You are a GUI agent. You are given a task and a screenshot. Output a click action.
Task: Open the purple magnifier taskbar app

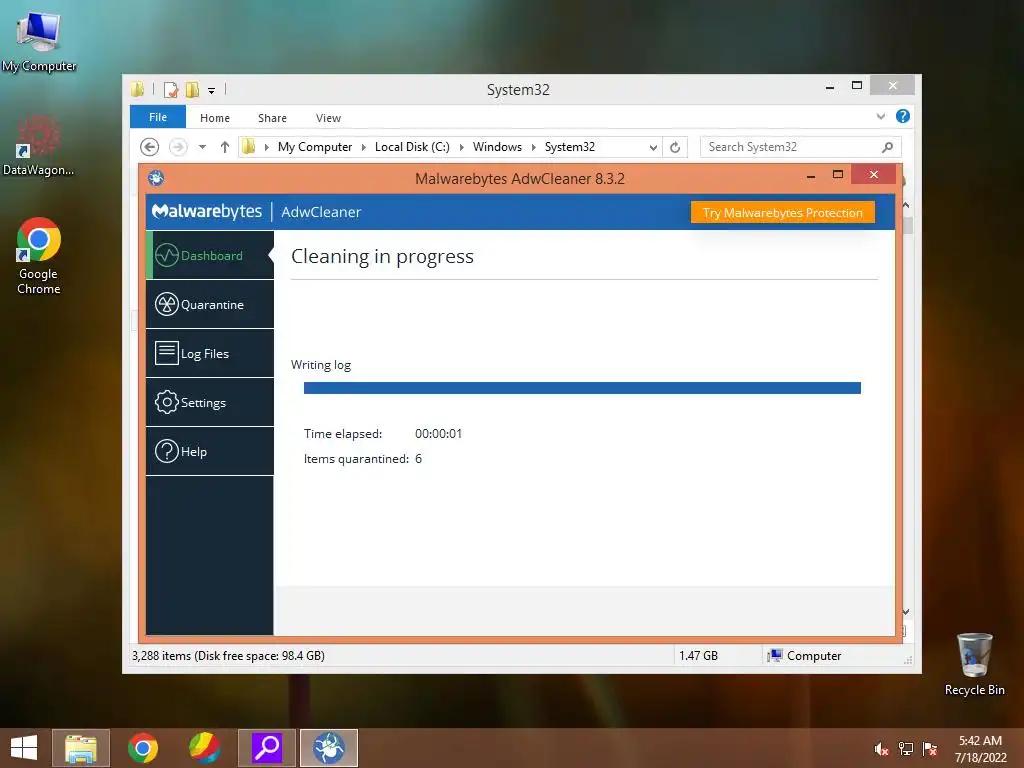click(266, 748)
